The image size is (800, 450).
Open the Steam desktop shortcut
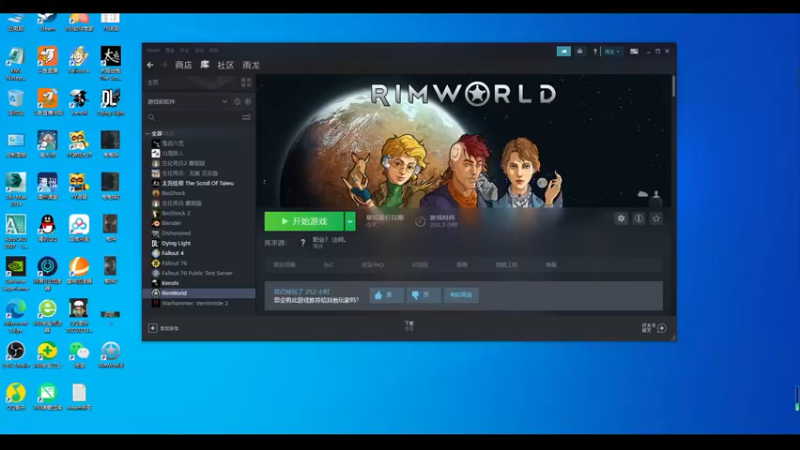pyautogui.click(x=47, y=21)
